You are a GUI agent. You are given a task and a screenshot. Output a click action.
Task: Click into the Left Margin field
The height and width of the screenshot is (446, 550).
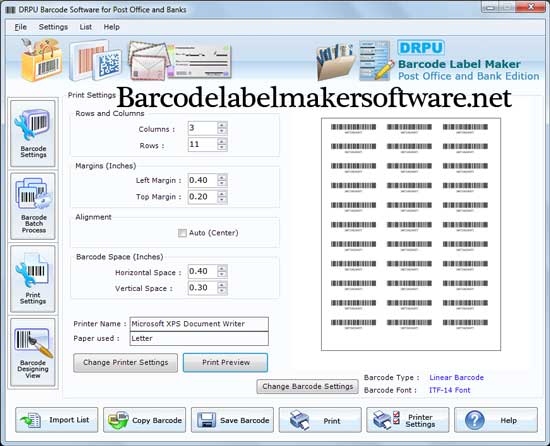203,181
